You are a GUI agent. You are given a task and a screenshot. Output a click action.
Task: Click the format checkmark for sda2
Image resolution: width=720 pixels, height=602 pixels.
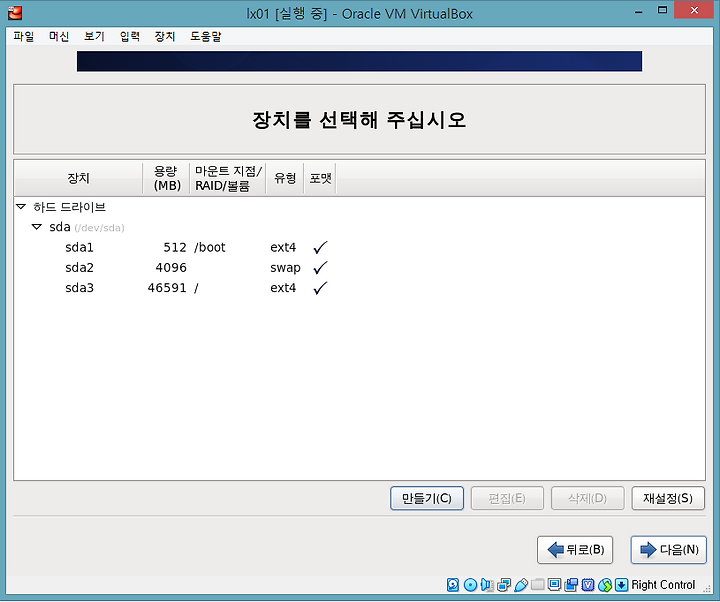[x=320, y=268]
